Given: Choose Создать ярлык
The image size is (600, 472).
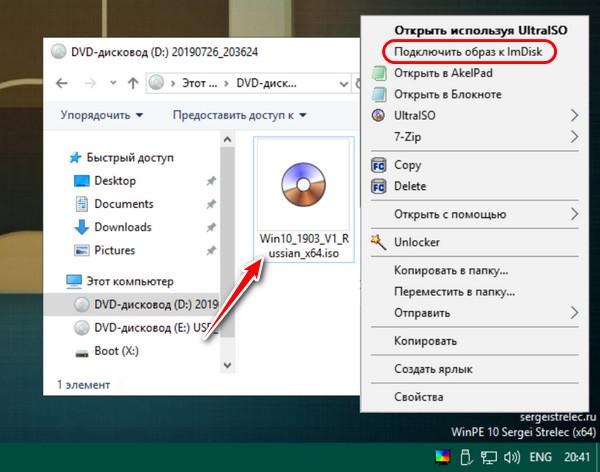Looking at the screenshot, I should coord(433,369).
